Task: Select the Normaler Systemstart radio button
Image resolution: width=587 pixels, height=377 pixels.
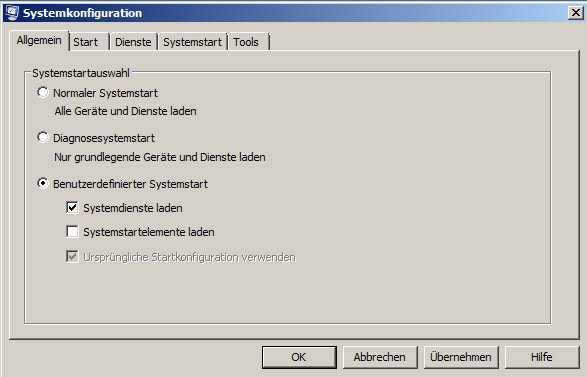Action: (43, 92)
